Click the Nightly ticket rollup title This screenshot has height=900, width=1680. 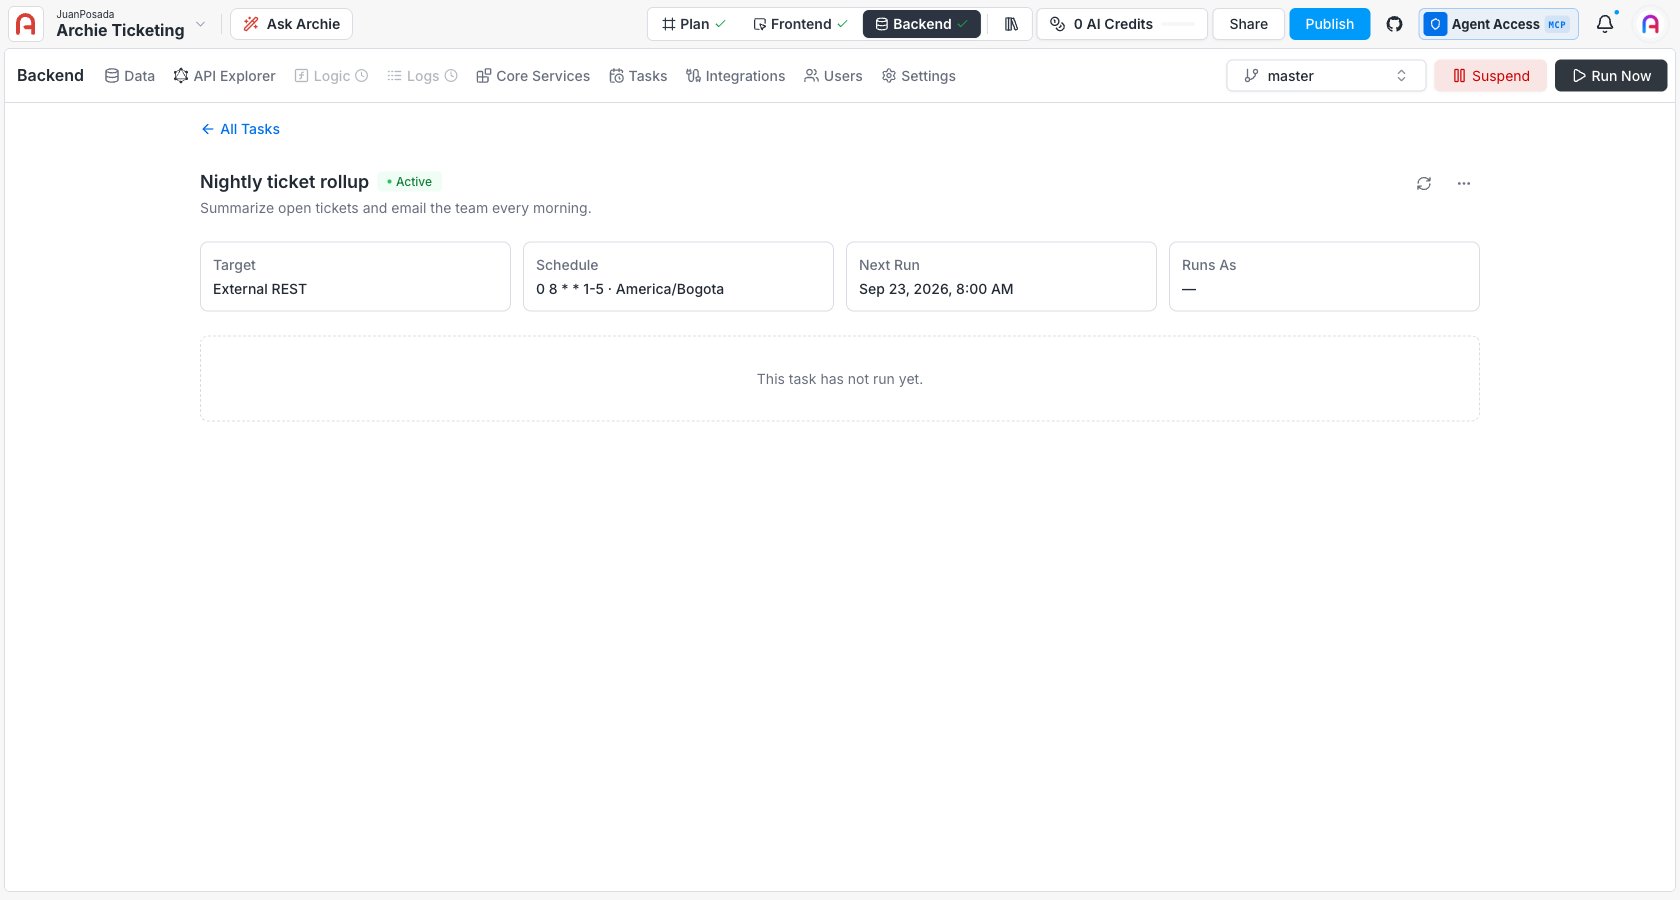click(284, 182)
